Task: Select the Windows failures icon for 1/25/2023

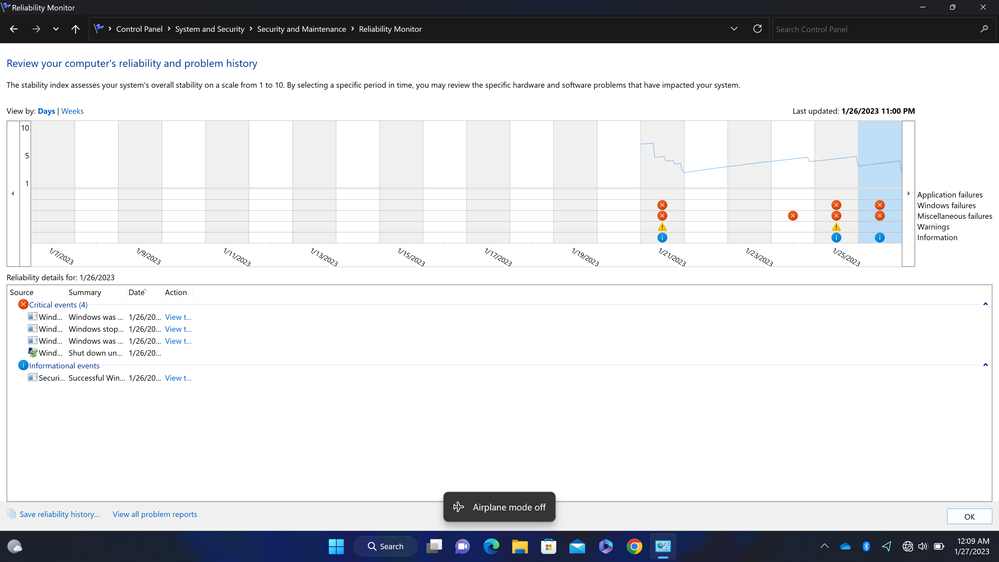Action: click(836, 205)
